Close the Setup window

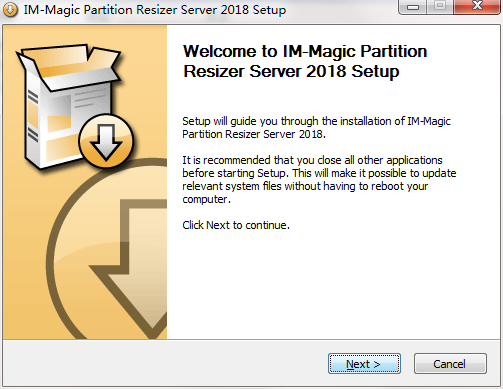(477, 7)
